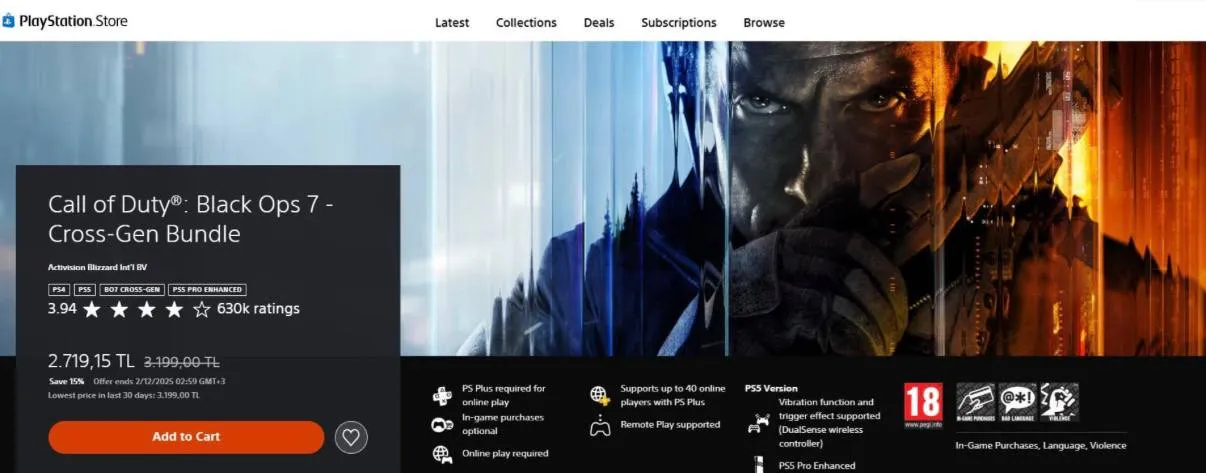Click the PS5 Version heading

point(771,388)
